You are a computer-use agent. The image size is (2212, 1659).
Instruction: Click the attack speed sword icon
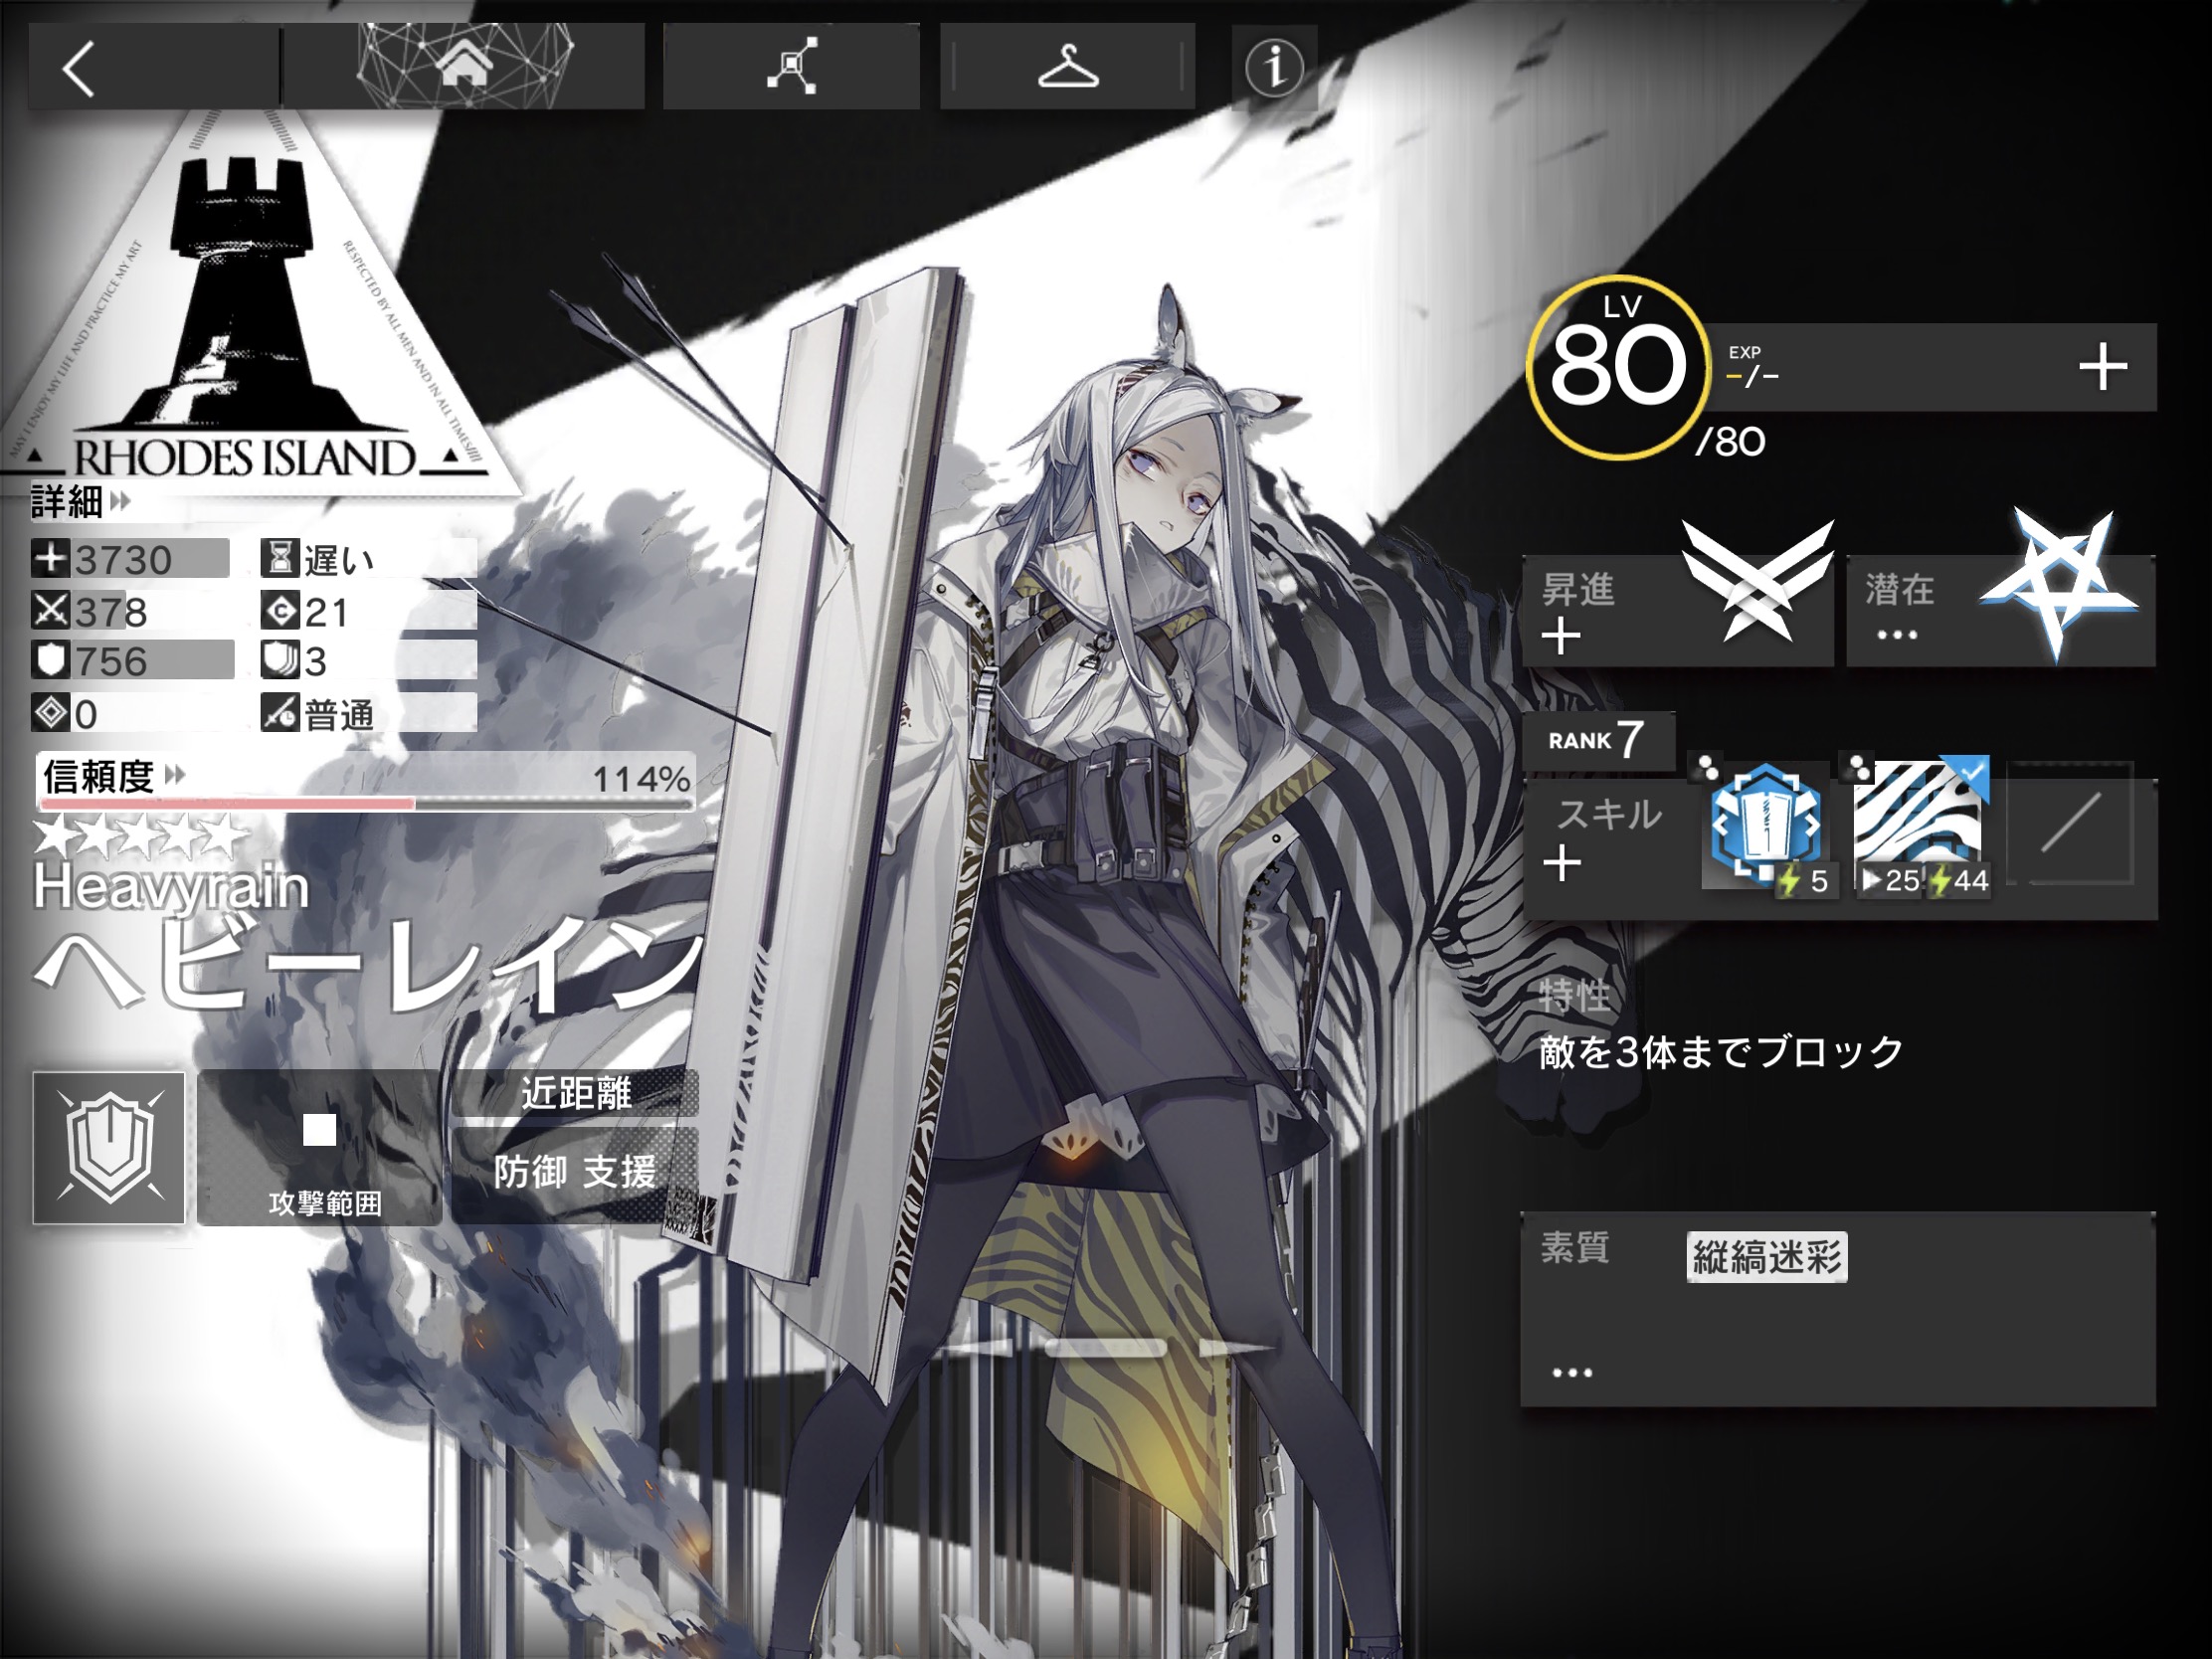(x=280, y=713)
